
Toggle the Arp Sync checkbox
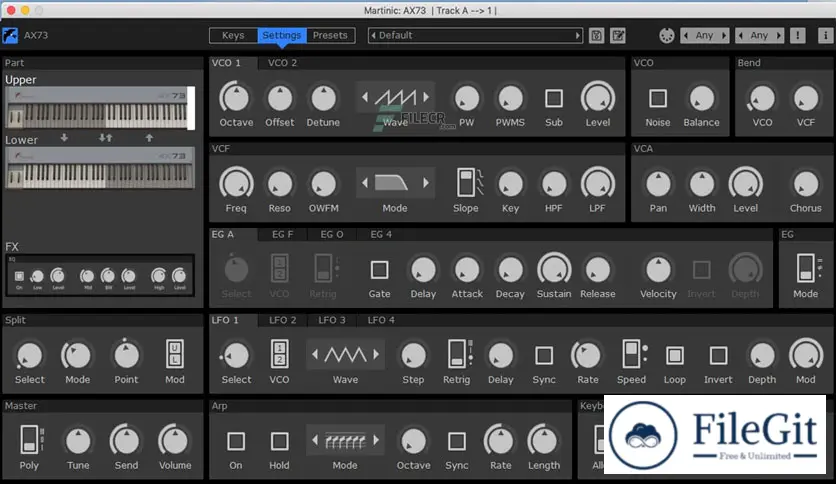coord(456,441)
